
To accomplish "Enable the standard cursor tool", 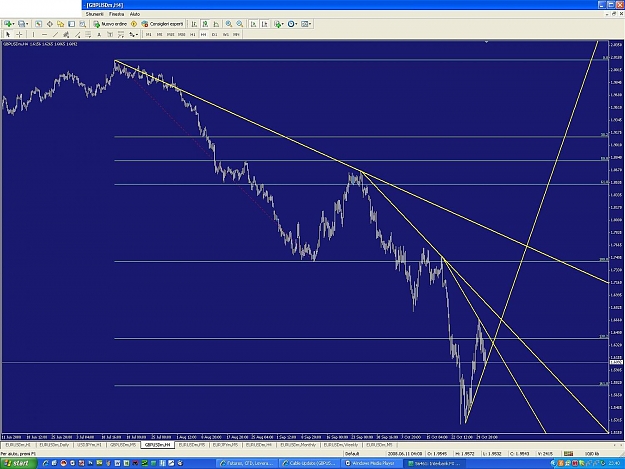I will pos(8,34).
